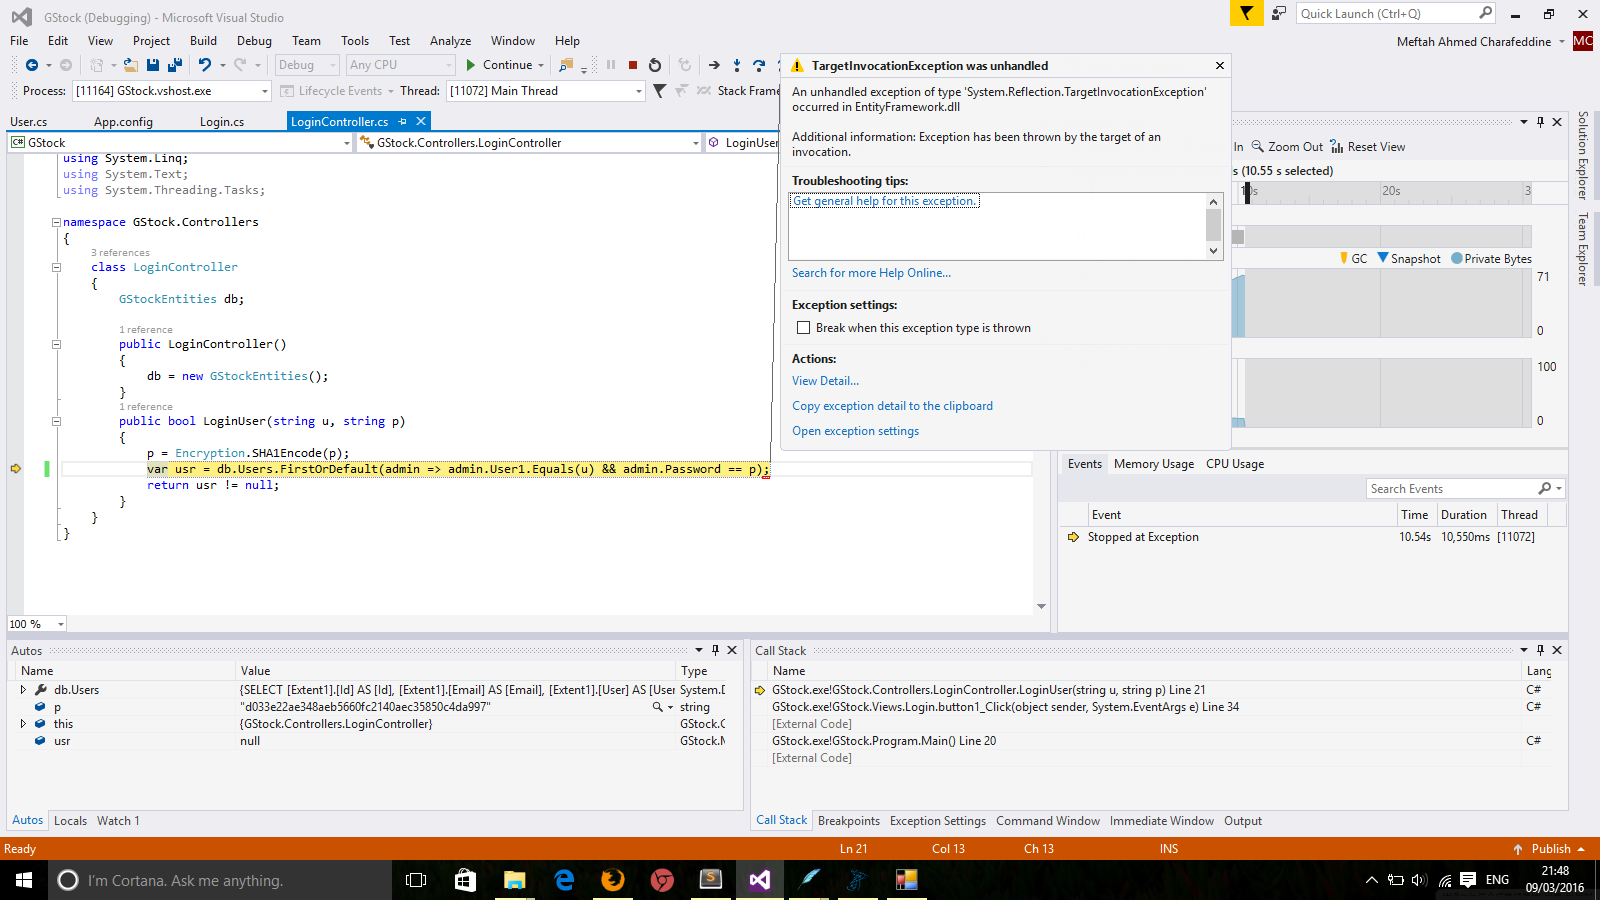1600x900 pixels.
Task: Click the Find in Files toolbar icon
Action: click(x=566, y=65)
